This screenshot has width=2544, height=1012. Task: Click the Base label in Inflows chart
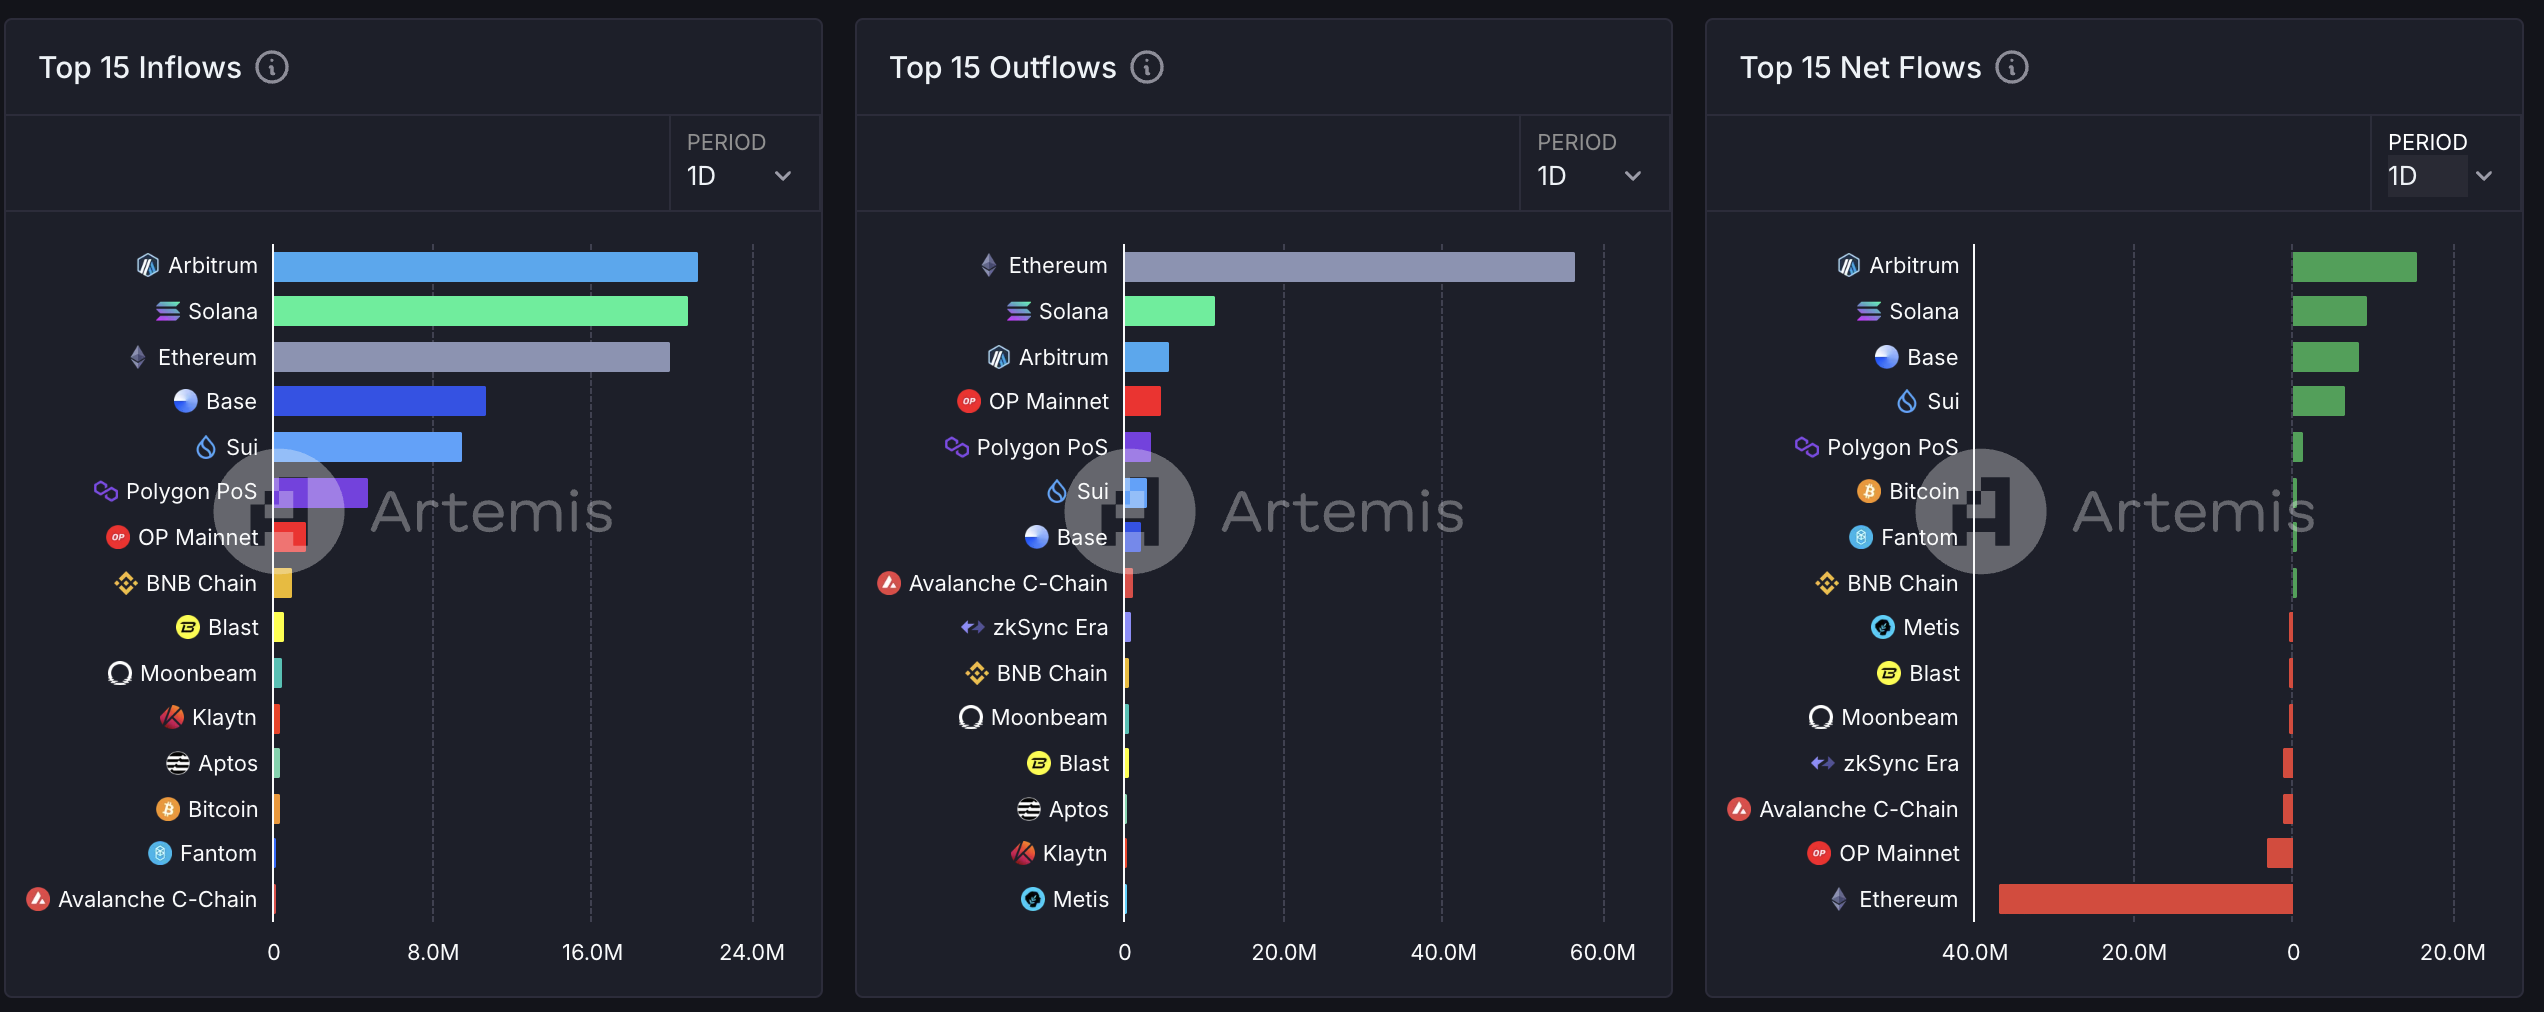click(x=231, y=402)
